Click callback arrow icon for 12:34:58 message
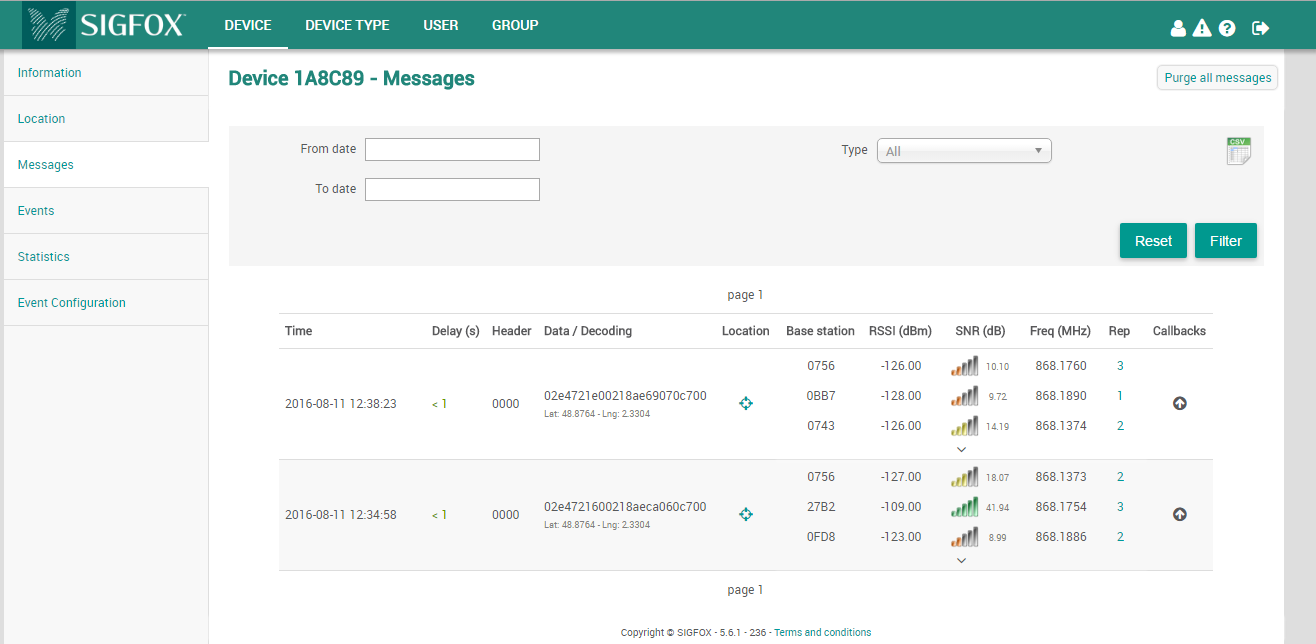 [x=1179, y=514]
